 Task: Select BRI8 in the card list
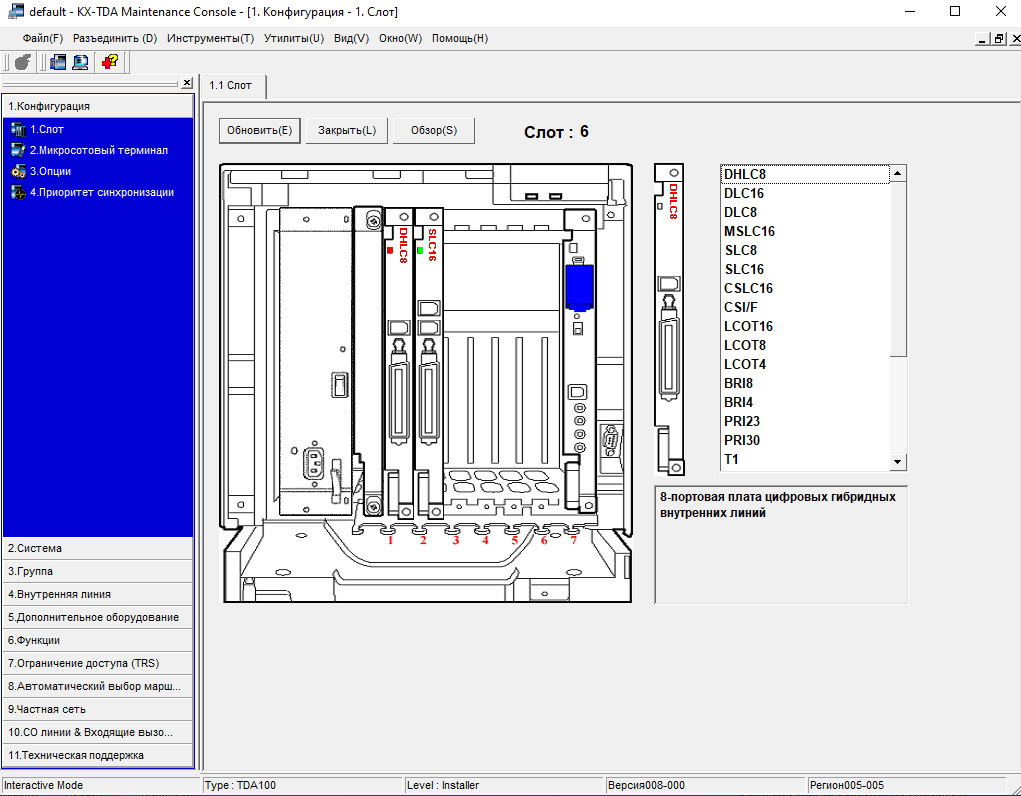[x=805, y=384]
